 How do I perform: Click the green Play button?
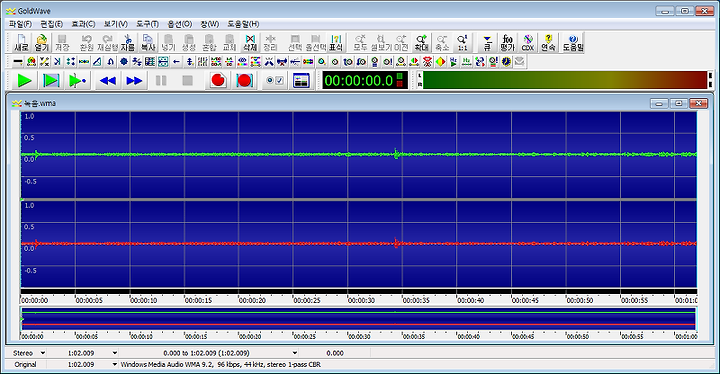pos(24,80)
